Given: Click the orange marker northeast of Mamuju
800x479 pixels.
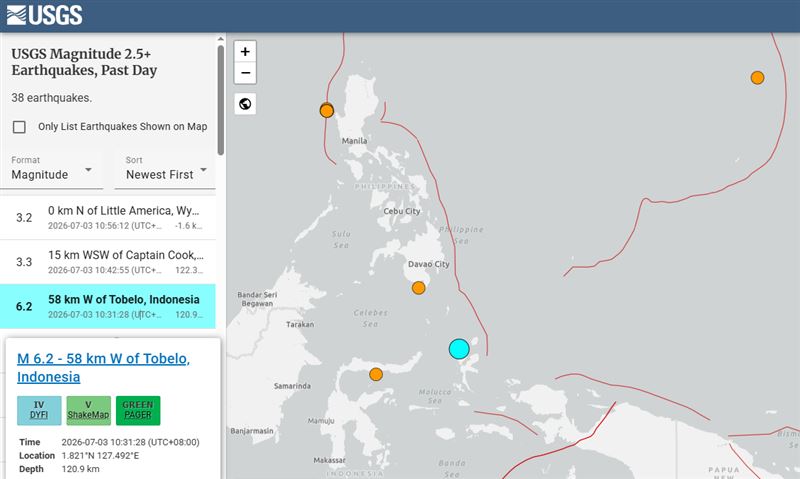Looking at the screenshot, I should tap(376, 374).
